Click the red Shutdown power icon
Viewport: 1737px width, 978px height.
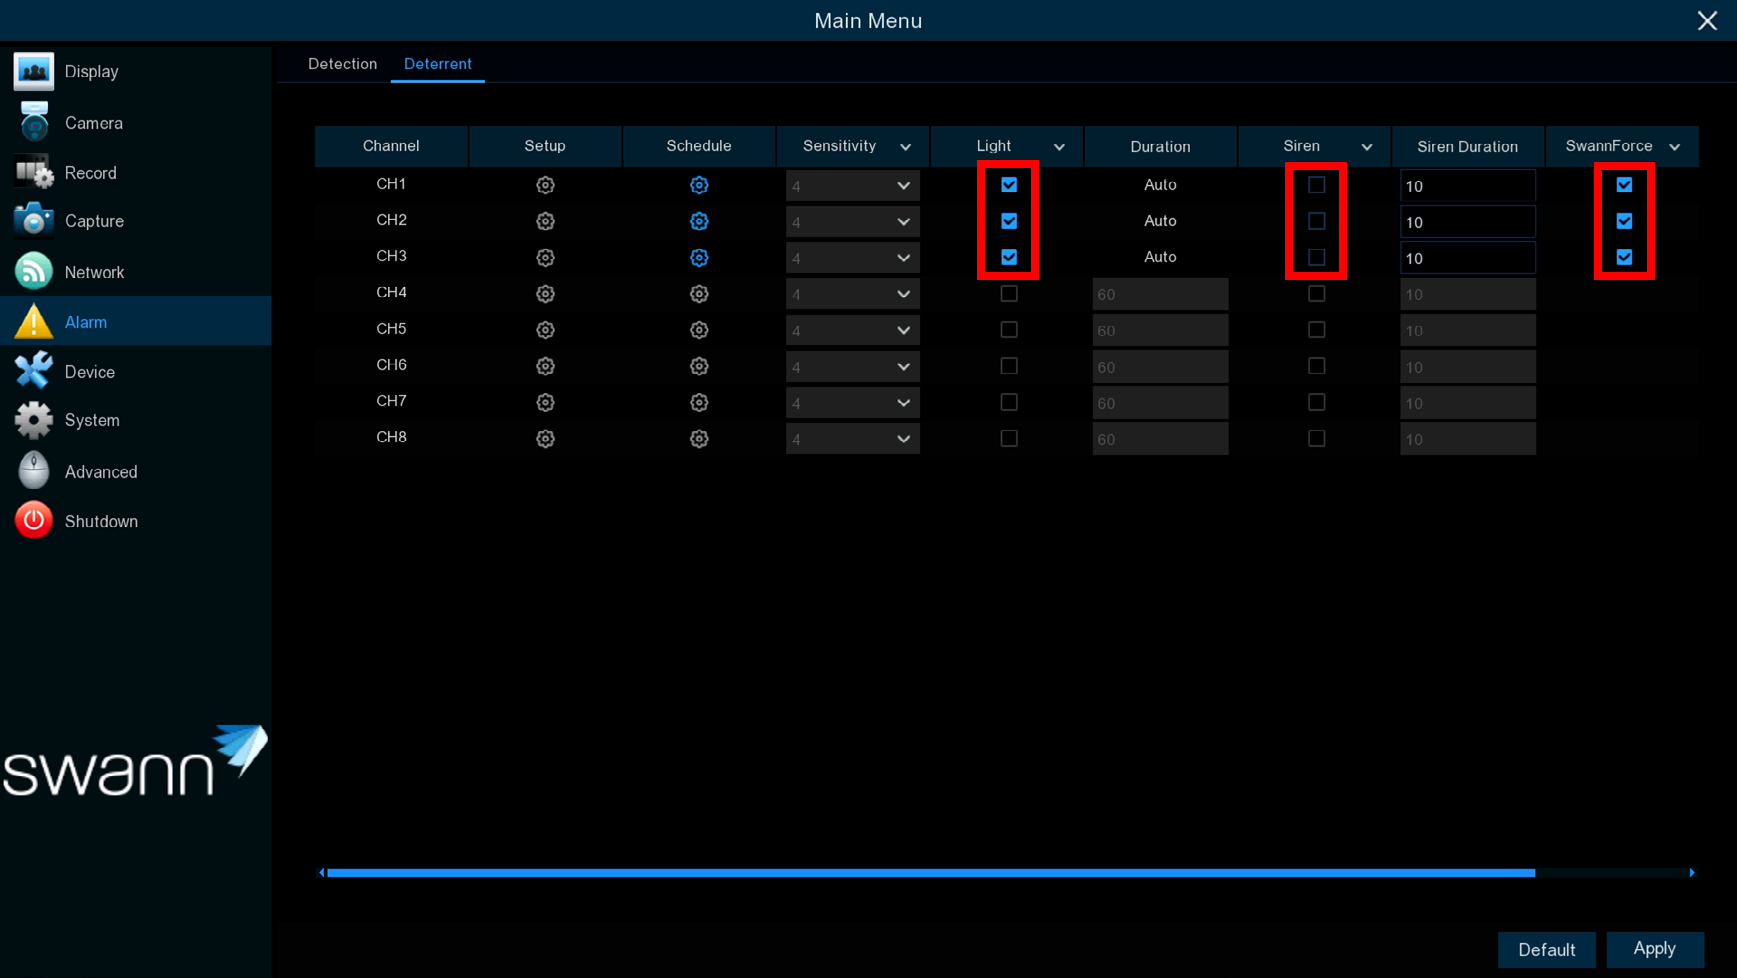pyautogui.click(x=34, y=521)
